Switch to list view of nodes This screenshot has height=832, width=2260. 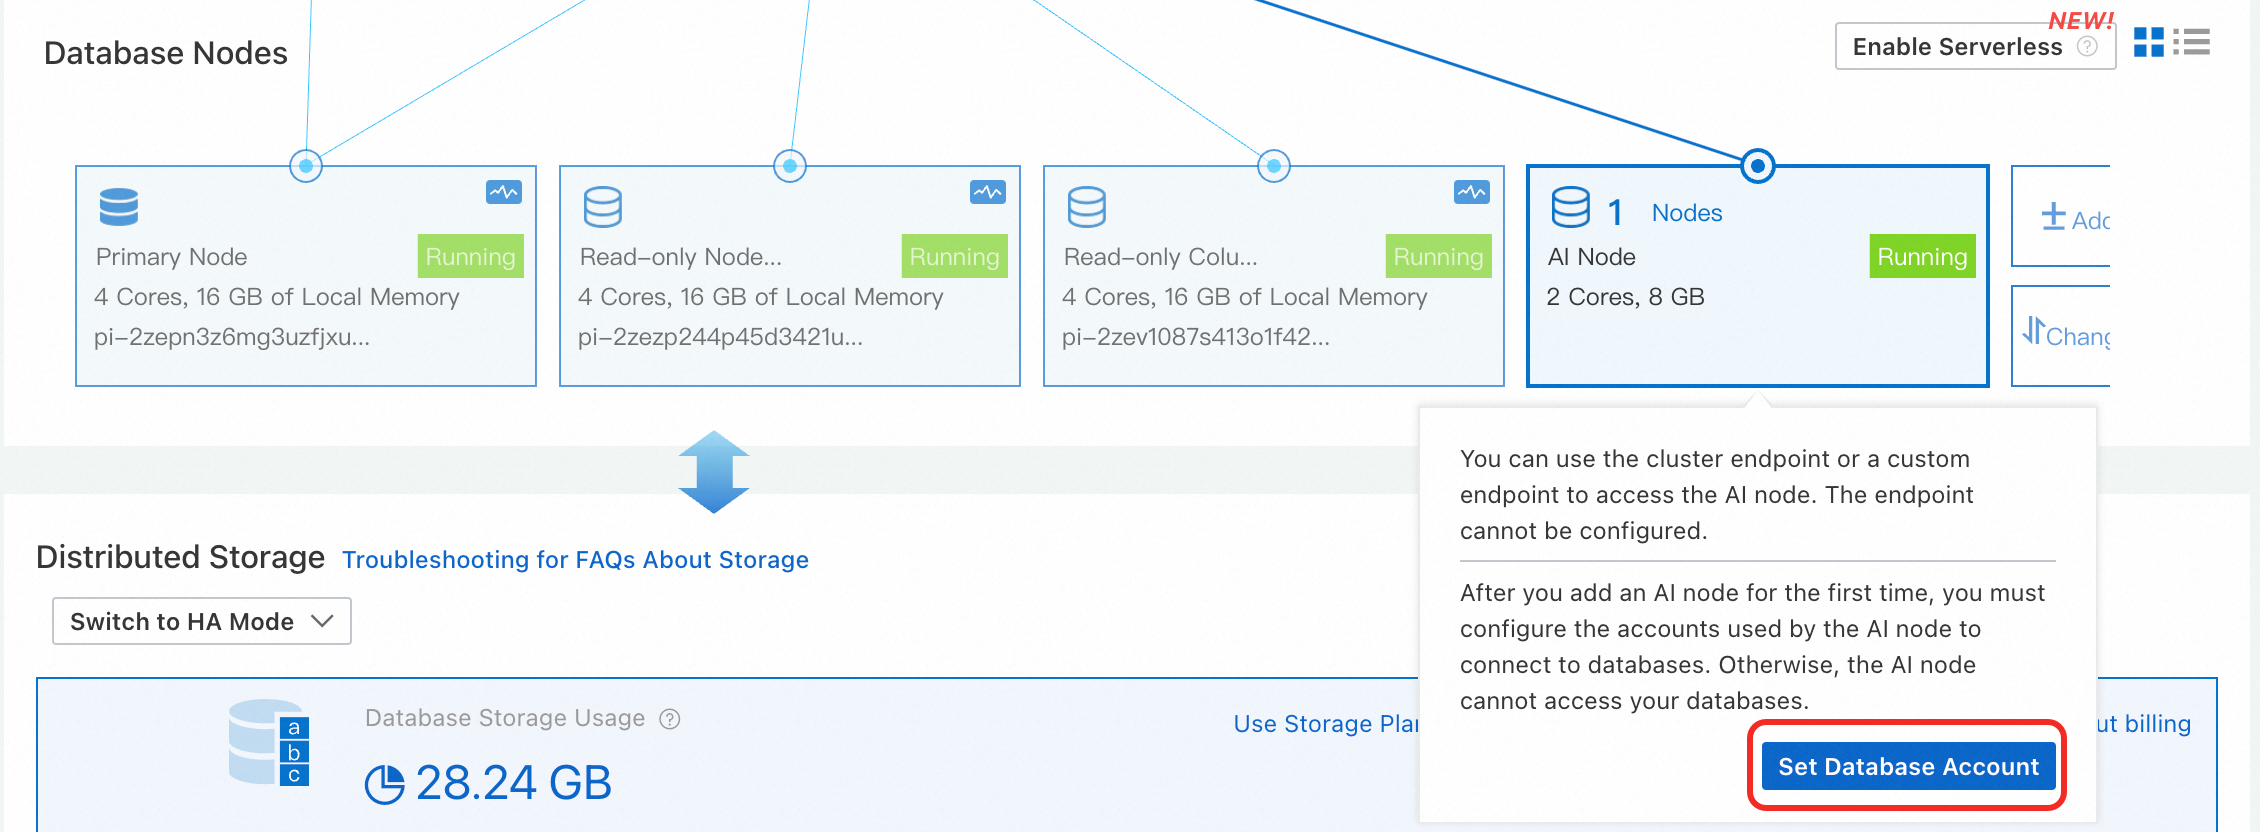(2192, 42)
